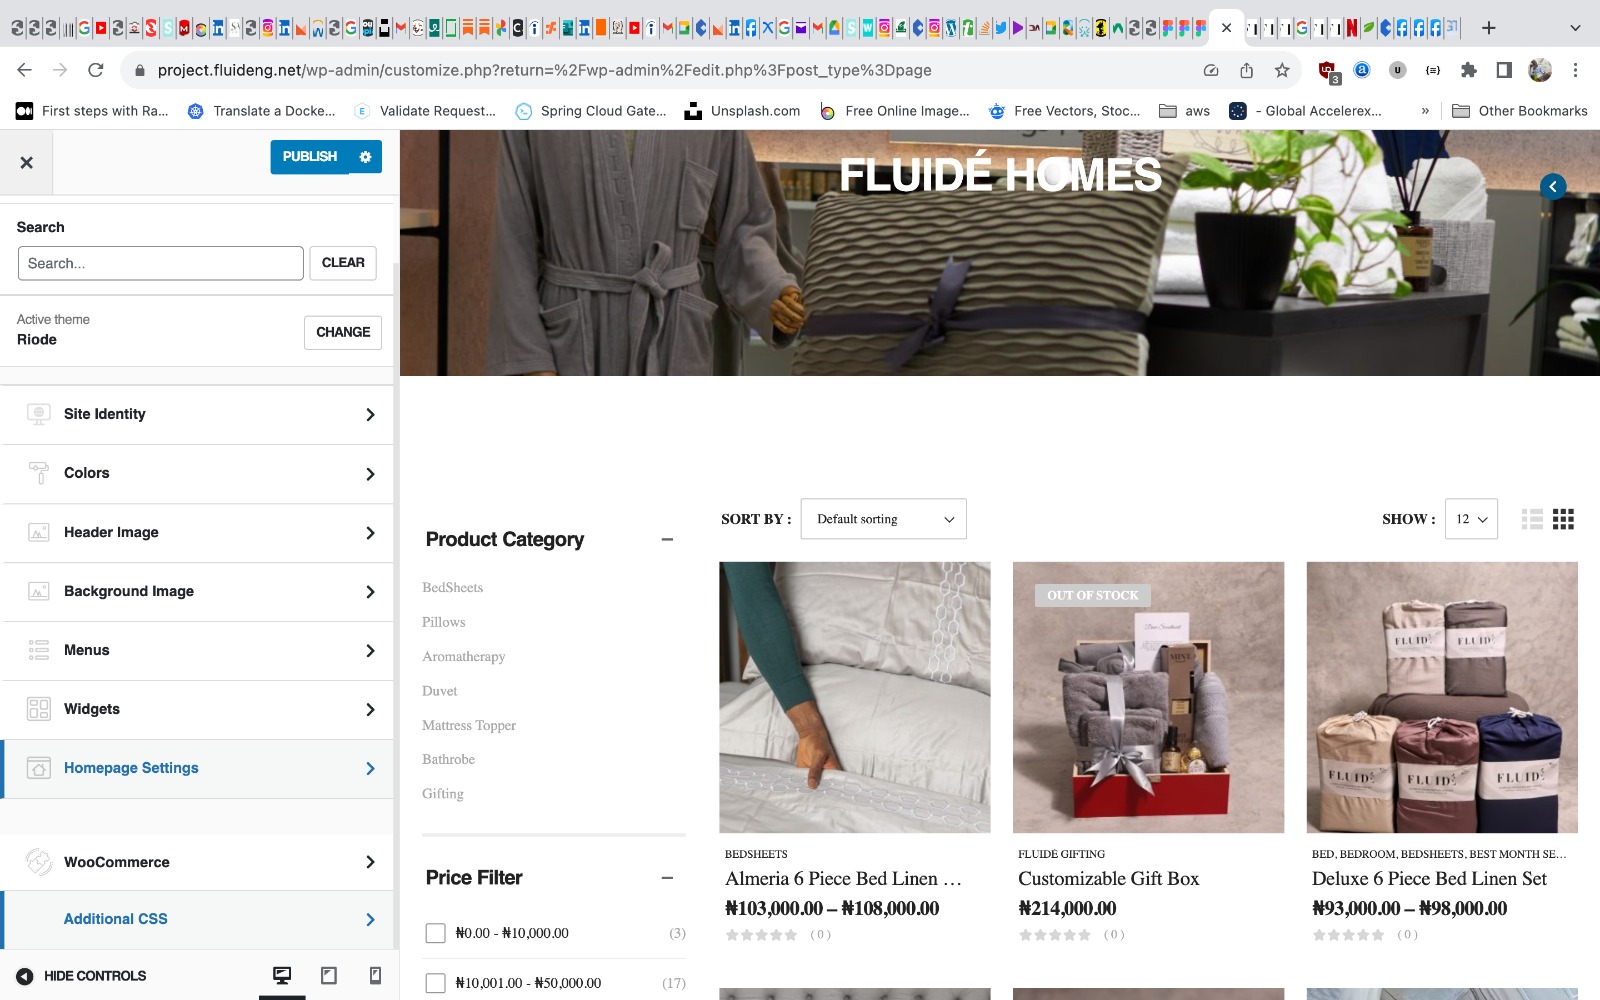Screen dimensions: 1600x1000
Task: Click the share page icon in address bar
Action: click(1246, 70)
